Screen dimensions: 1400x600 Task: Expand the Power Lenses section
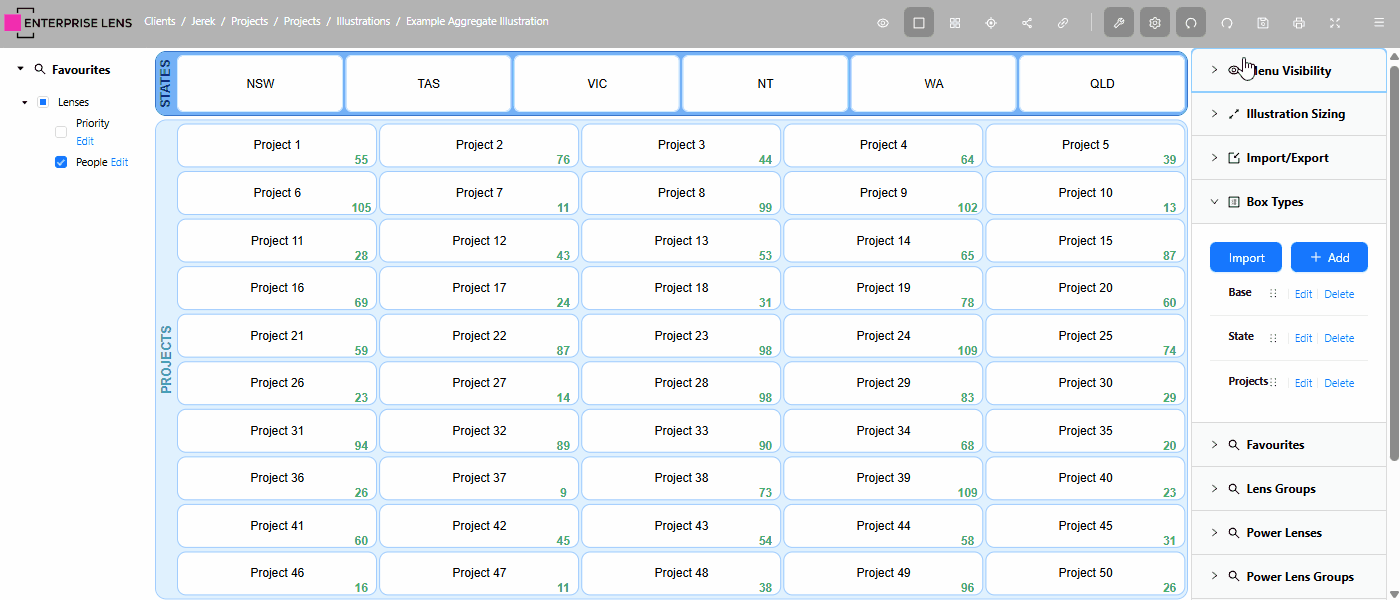[x=1214, y=533]
